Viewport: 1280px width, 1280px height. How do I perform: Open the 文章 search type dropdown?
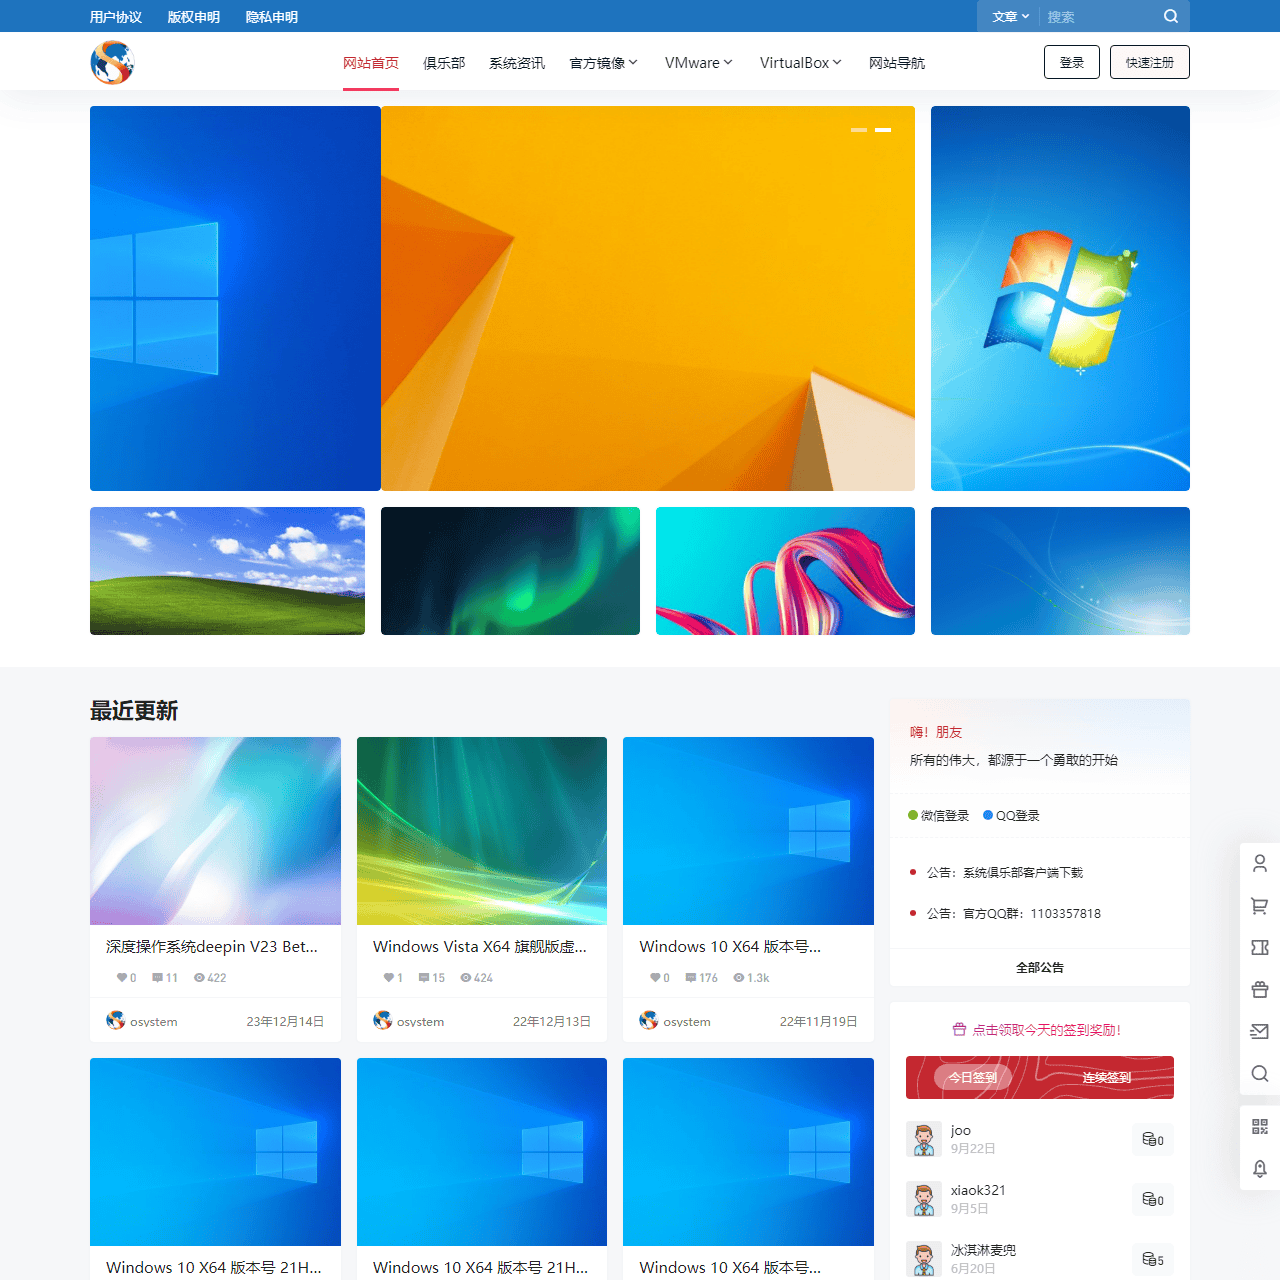pos(1010,16)
